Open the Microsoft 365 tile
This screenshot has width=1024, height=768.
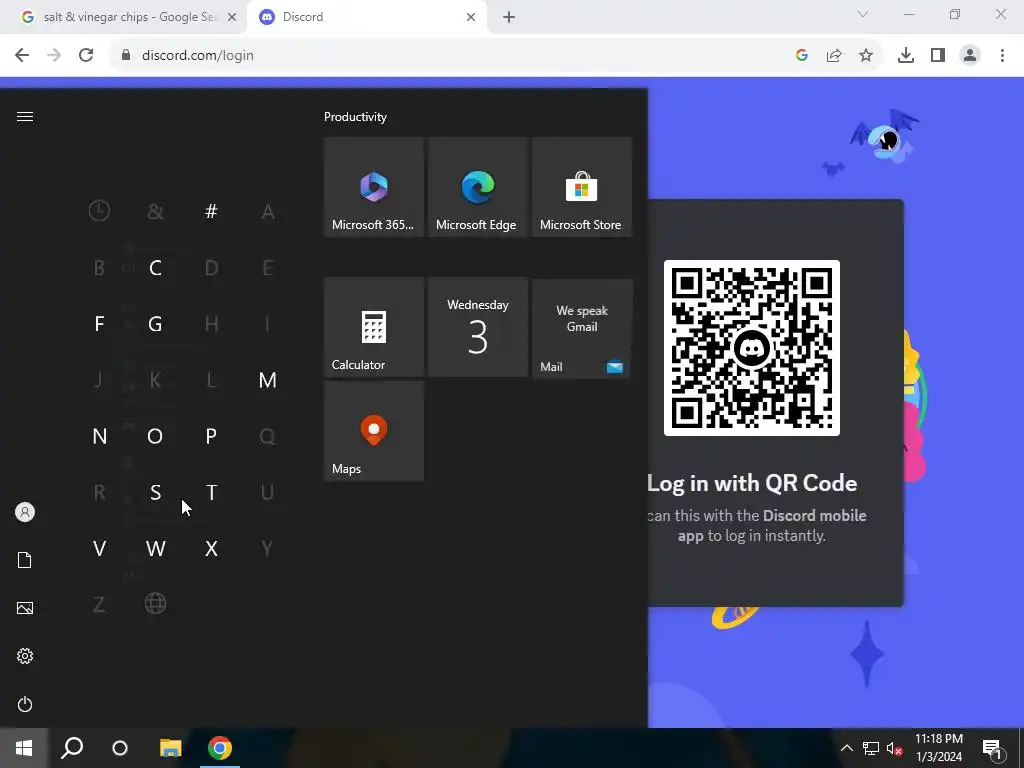coord(374,187)
